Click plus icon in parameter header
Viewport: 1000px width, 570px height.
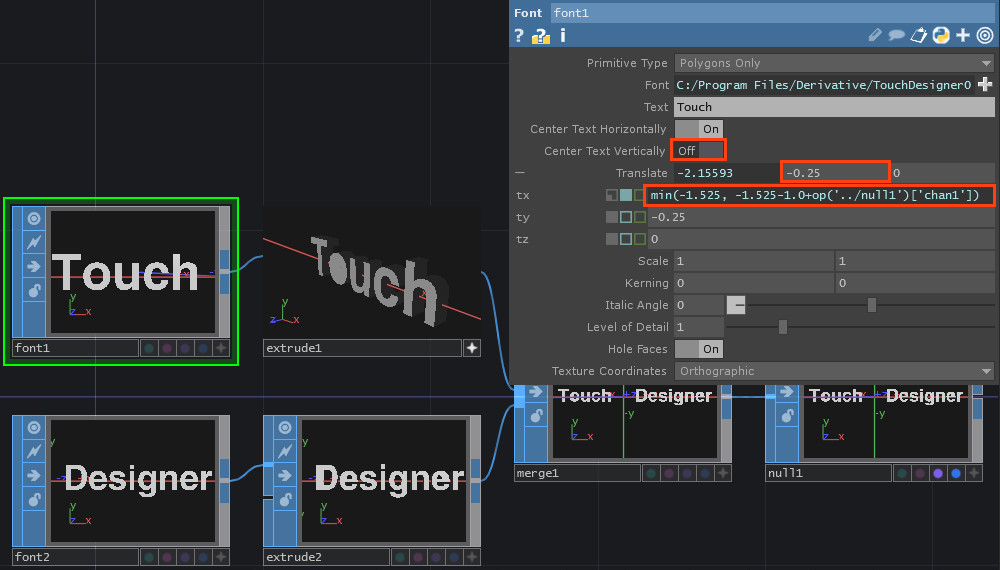[x=963, y=36]
